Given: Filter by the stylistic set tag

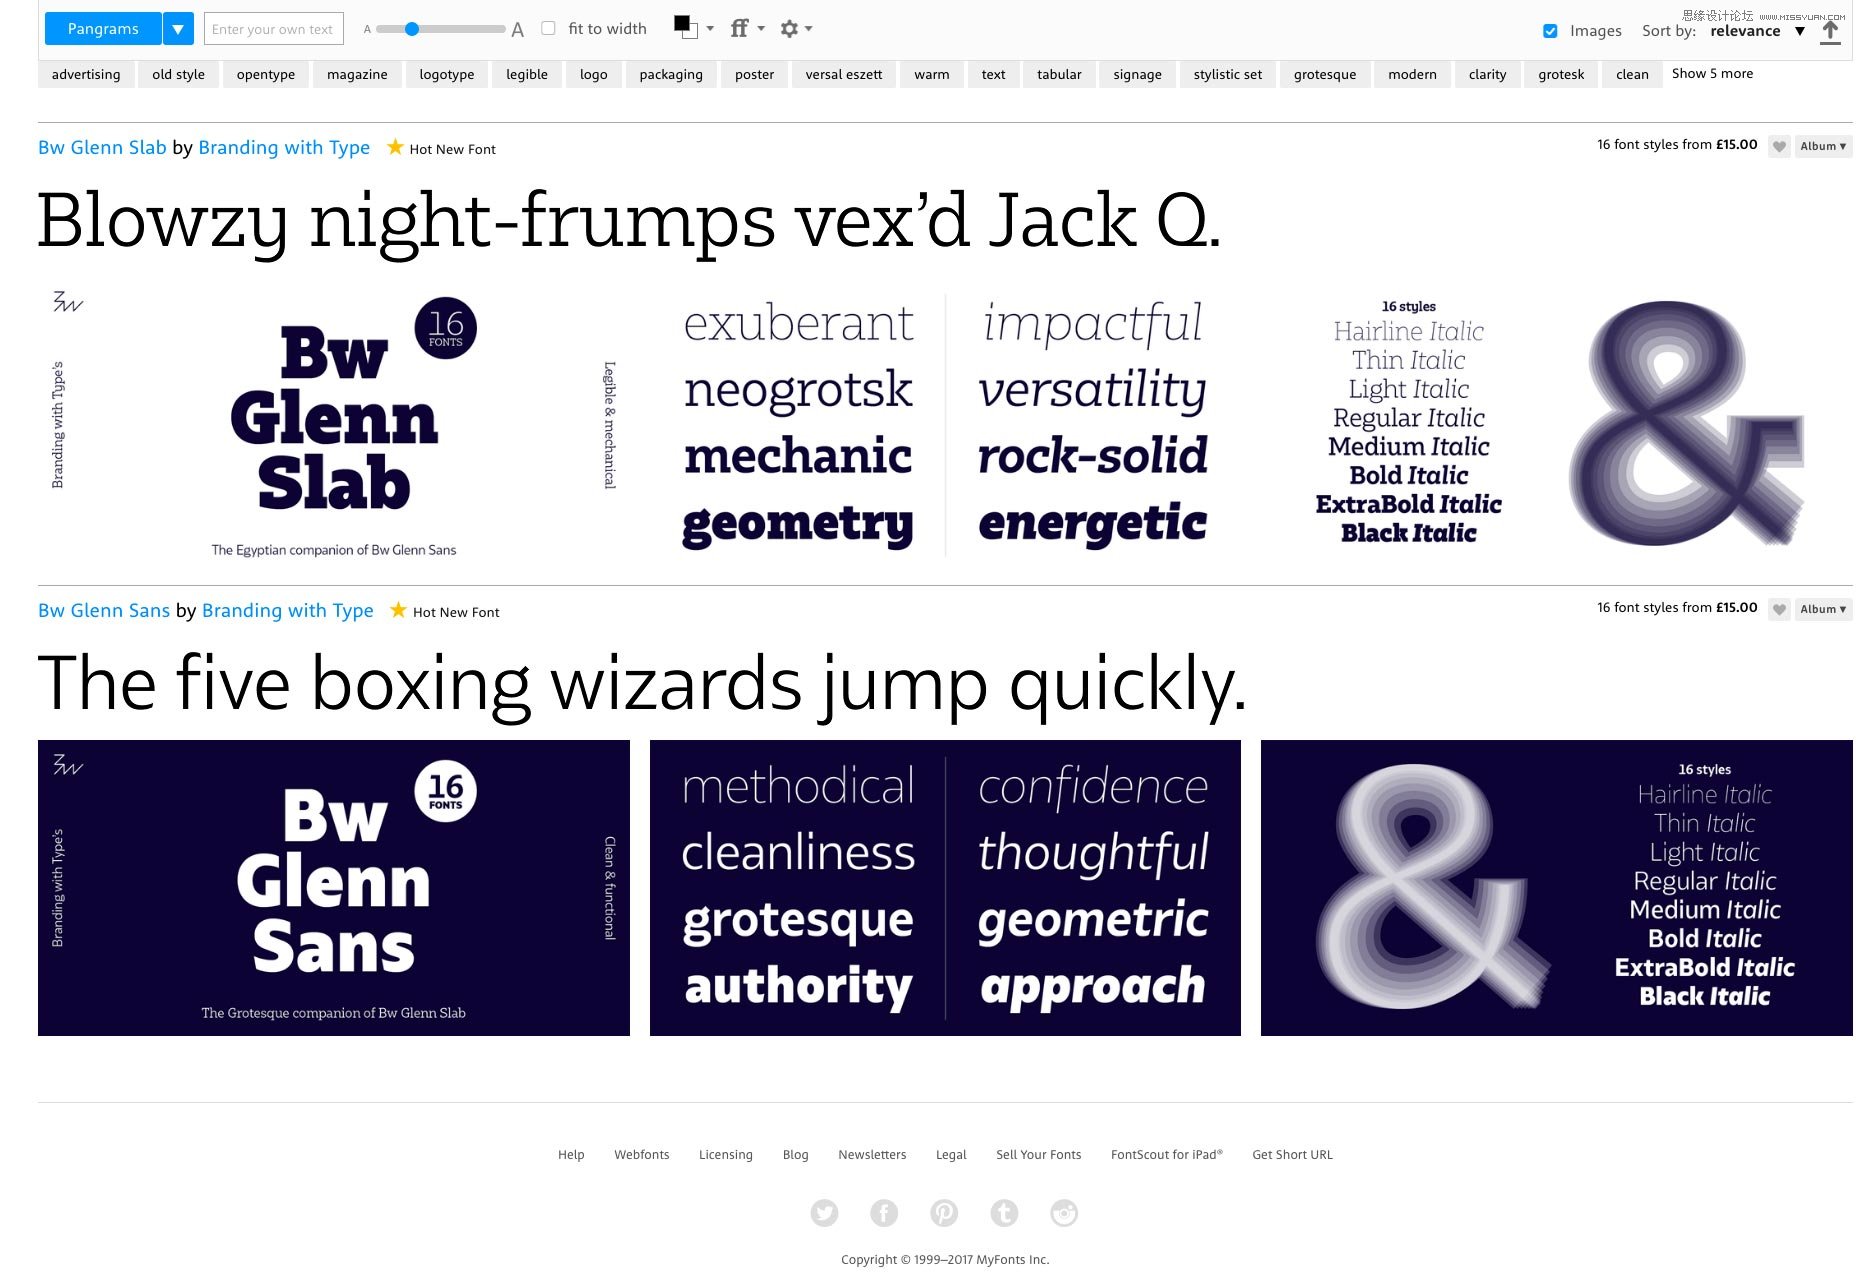Looking at the screenshot, I should click(x=1228, y=74).
